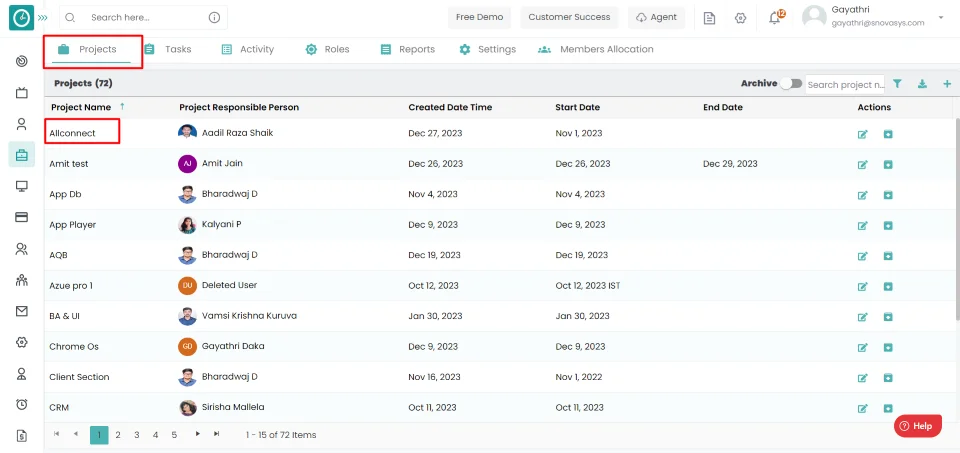Viewport: 960px width, 453px height.
Task: Archive the AQB project
Action: click(888, 256)
